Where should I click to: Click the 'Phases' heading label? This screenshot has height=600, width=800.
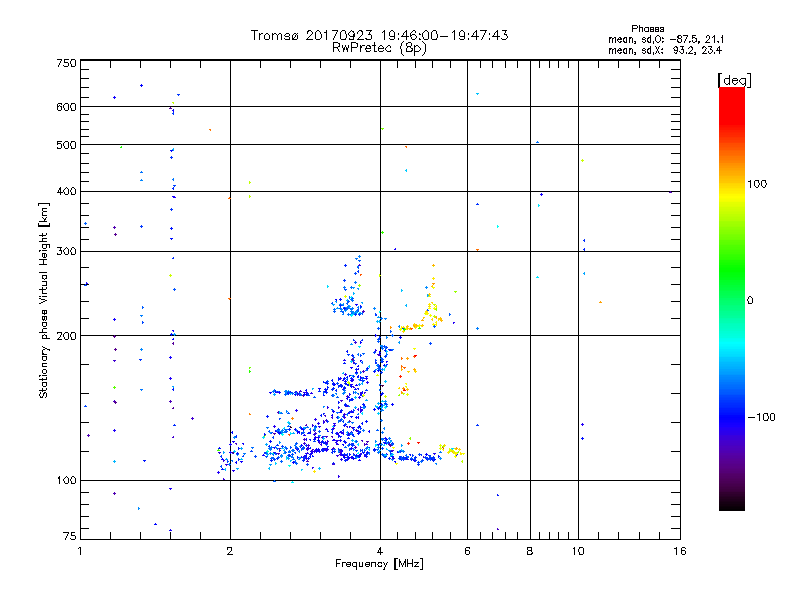coord(647,29)
